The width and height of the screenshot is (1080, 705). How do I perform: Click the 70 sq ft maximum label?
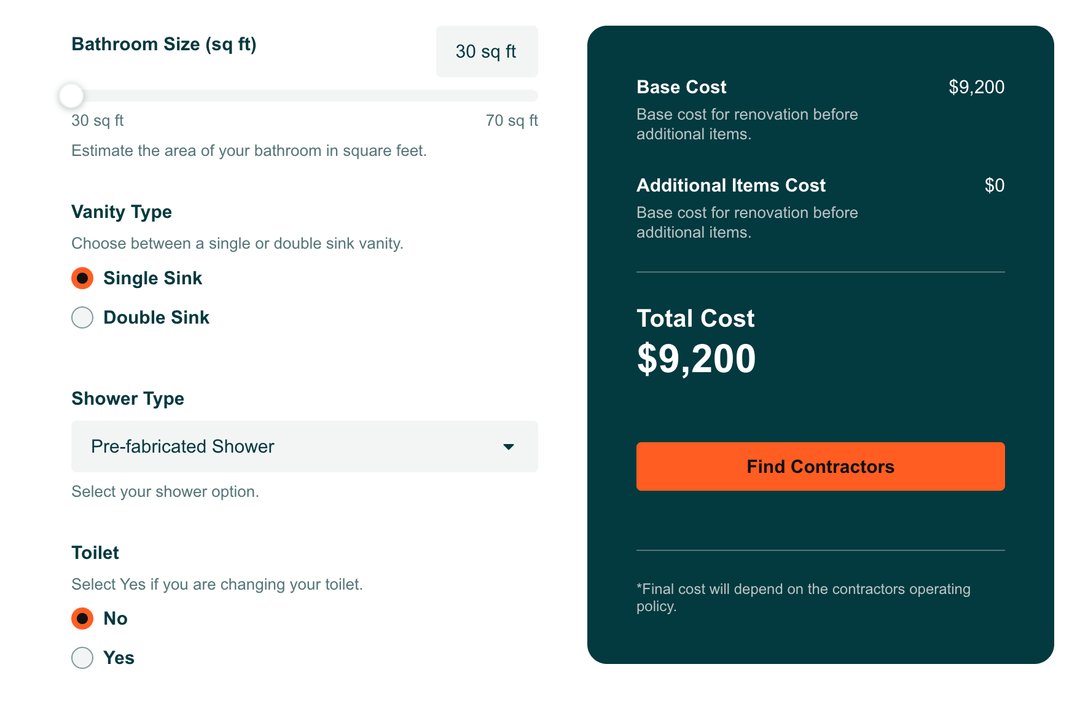tap(511, 121)
